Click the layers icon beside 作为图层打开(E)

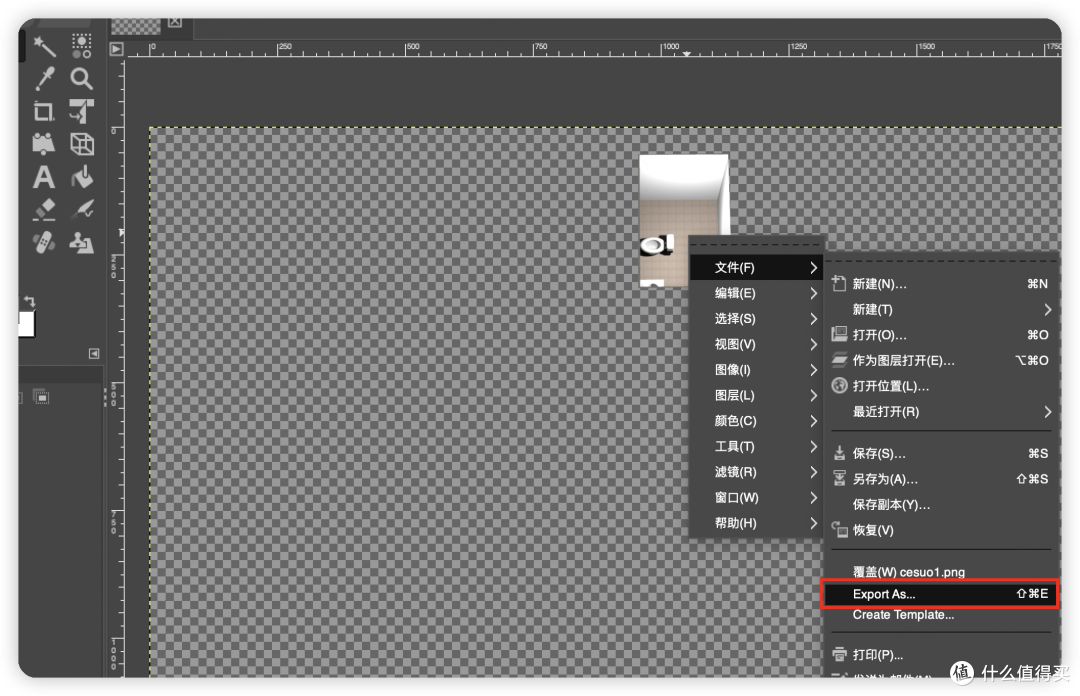pos(839,360)
